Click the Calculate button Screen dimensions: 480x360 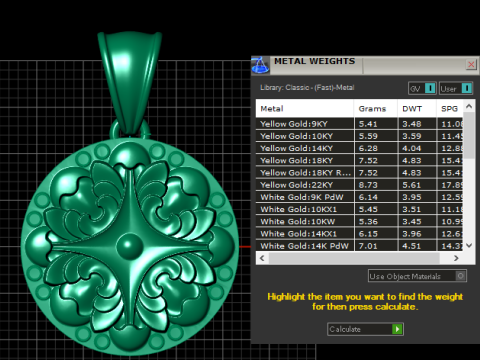[x=365, y=329]
